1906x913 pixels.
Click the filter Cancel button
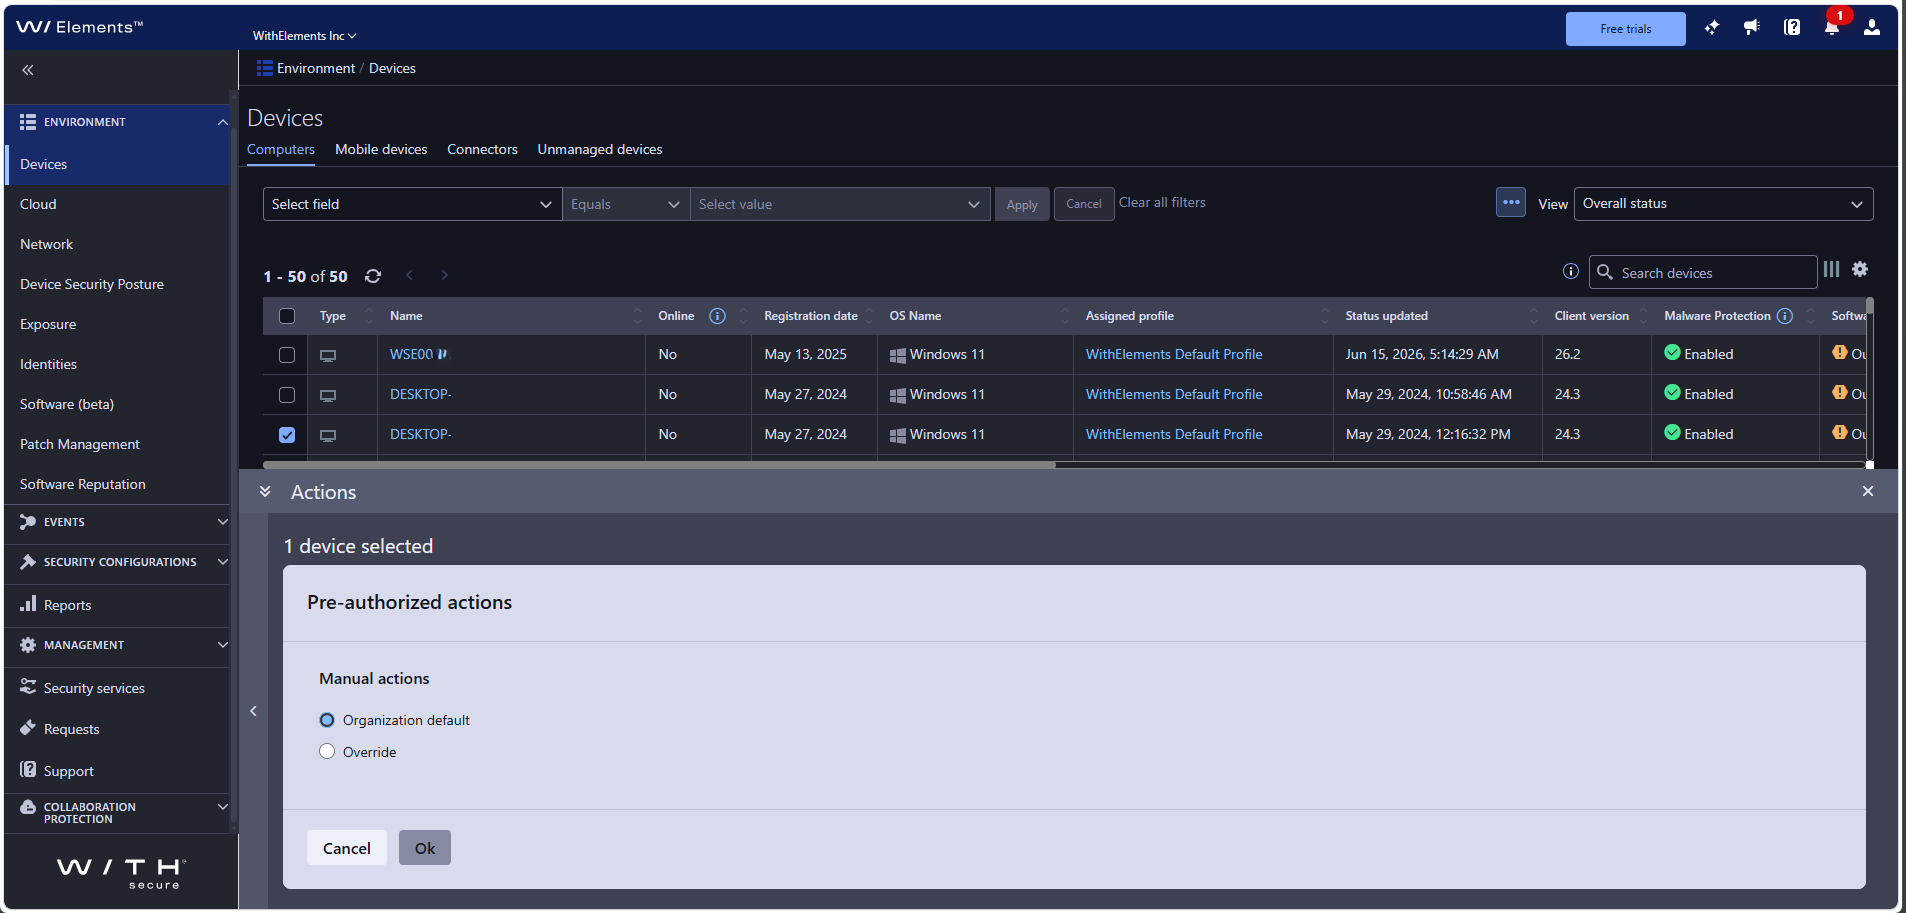pos(1084,204)
